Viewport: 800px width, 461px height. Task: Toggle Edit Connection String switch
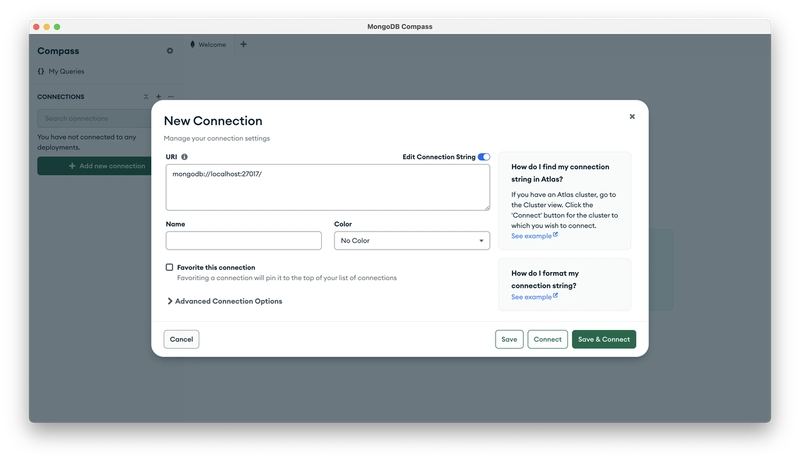pos(484,157)
